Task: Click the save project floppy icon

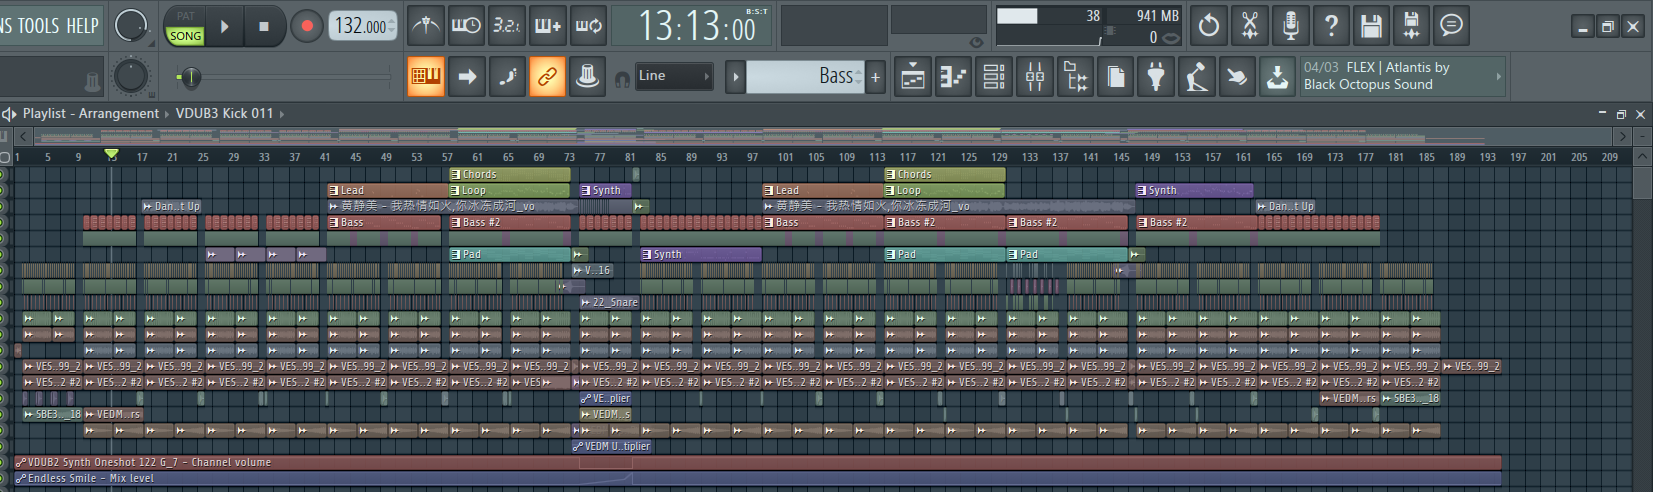Action: [1371, 26]
